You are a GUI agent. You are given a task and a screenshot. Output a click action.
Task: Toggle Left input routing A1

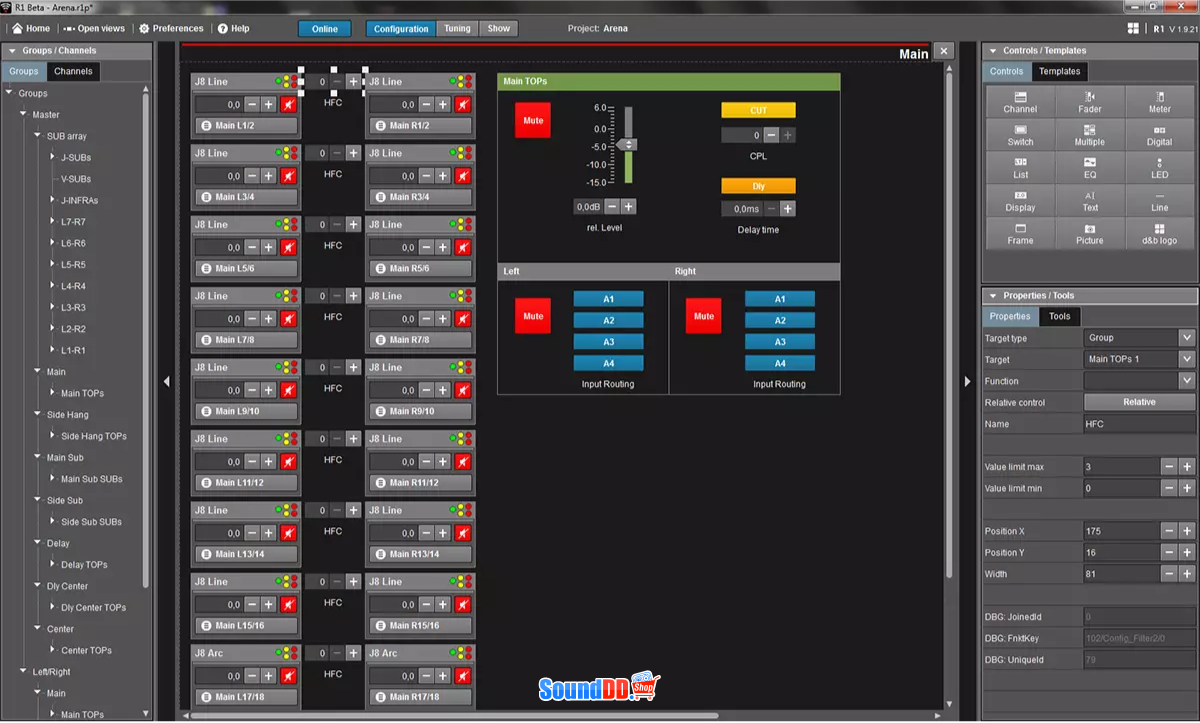click(608, 299)
